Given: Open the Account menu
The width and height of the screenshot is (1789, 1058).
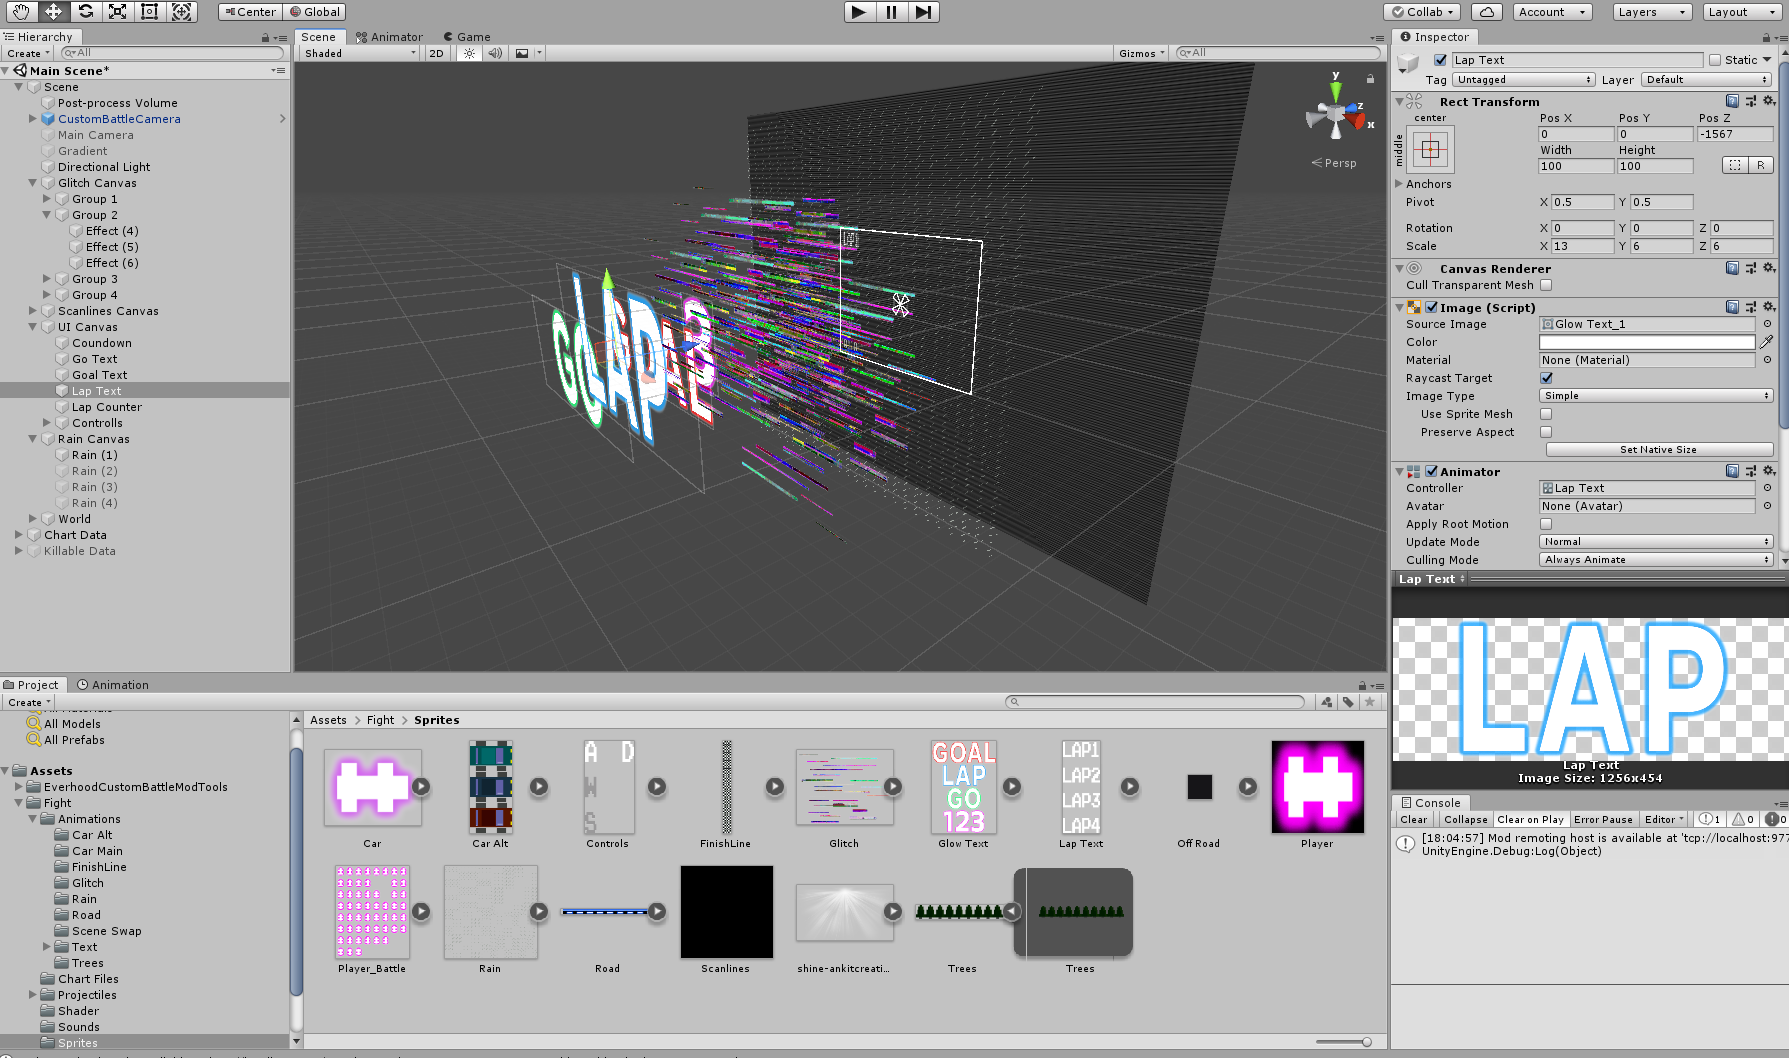Looking at the screenshot, I should 1551,12.
